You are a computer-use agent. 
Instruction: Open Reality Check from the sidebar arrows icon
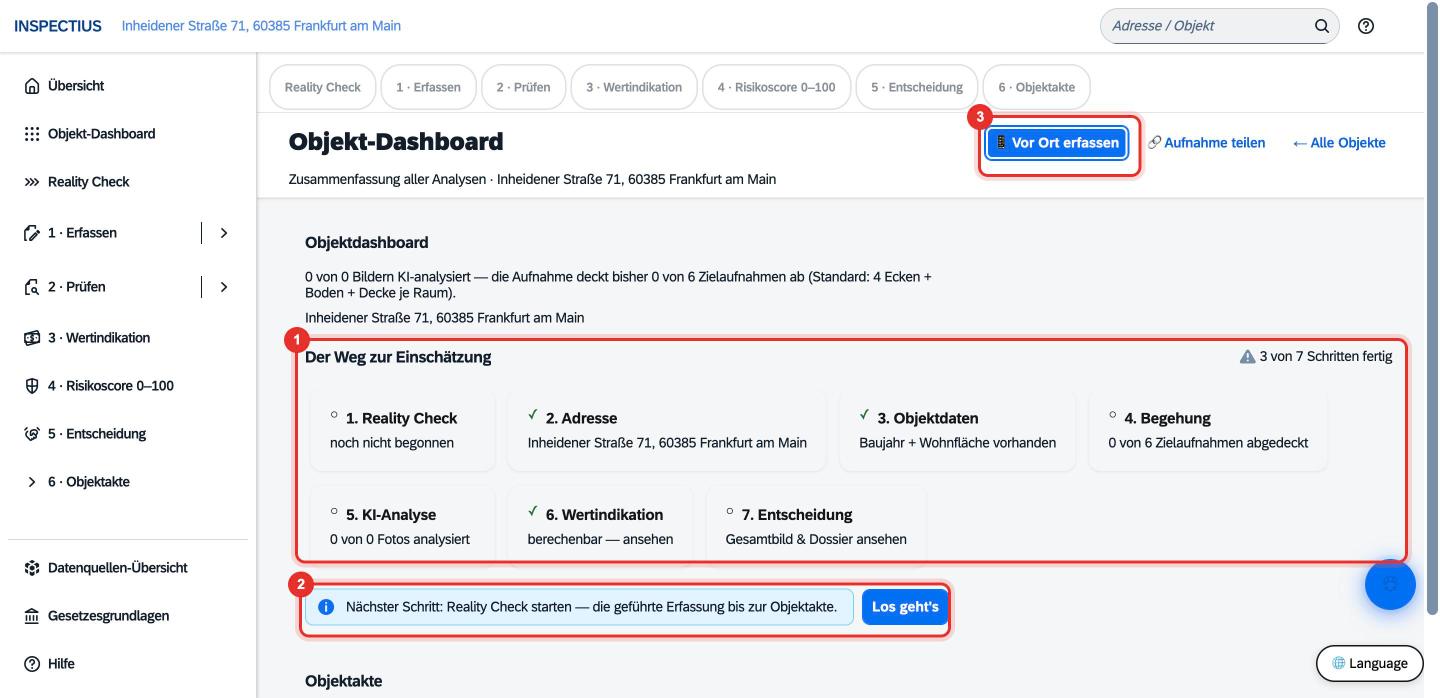(x=31, y=182)
